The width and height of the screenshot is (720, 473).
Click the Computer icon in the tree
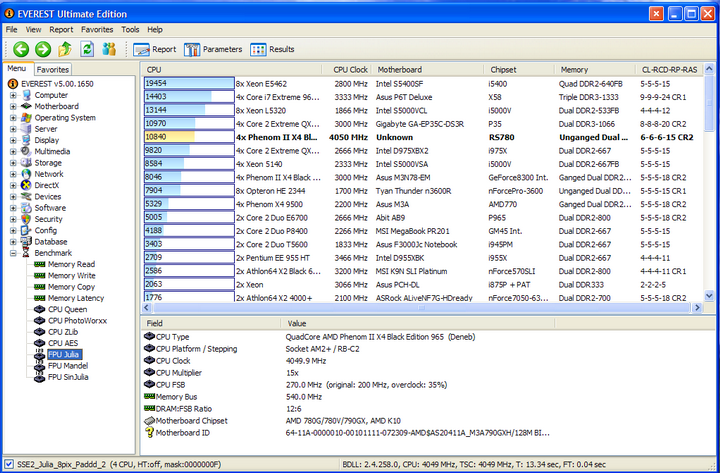point(26,95)
